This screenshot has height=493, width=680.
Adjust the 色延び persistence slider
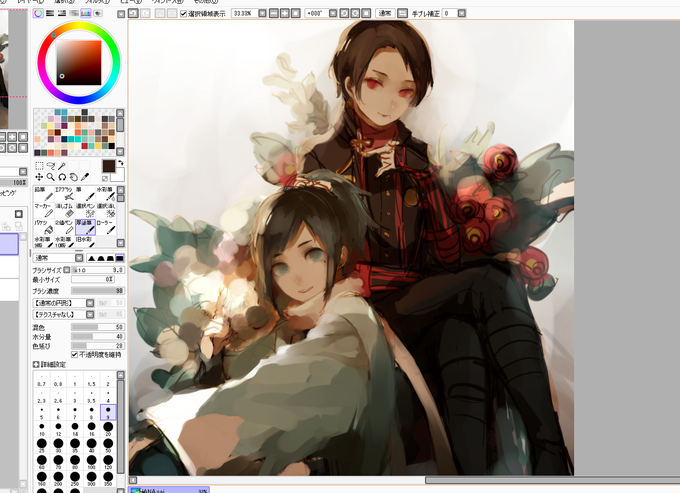point(98,346)
